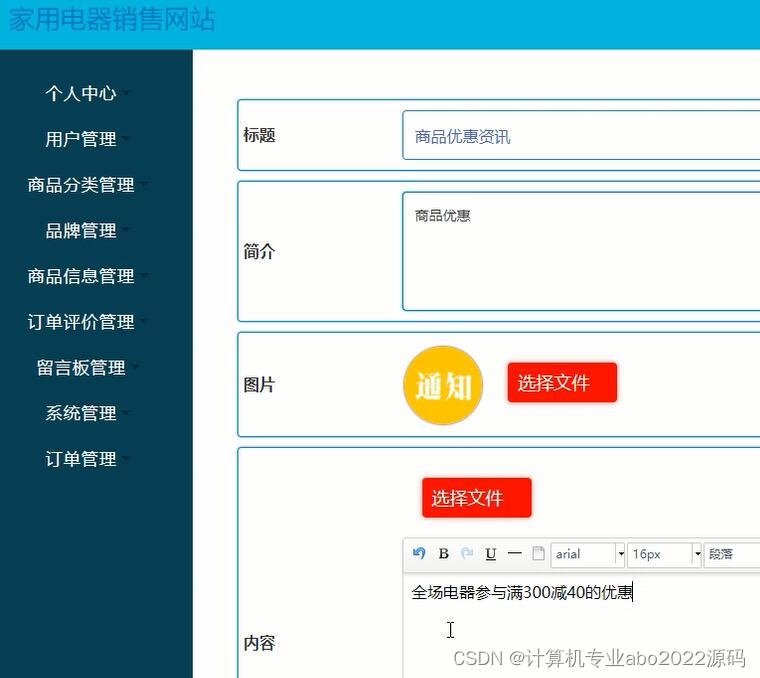Image resolution: width=760 pixels, height=678 pixels.
Task: Click into the 内容 rich text editor area
Action: point(581,625)
